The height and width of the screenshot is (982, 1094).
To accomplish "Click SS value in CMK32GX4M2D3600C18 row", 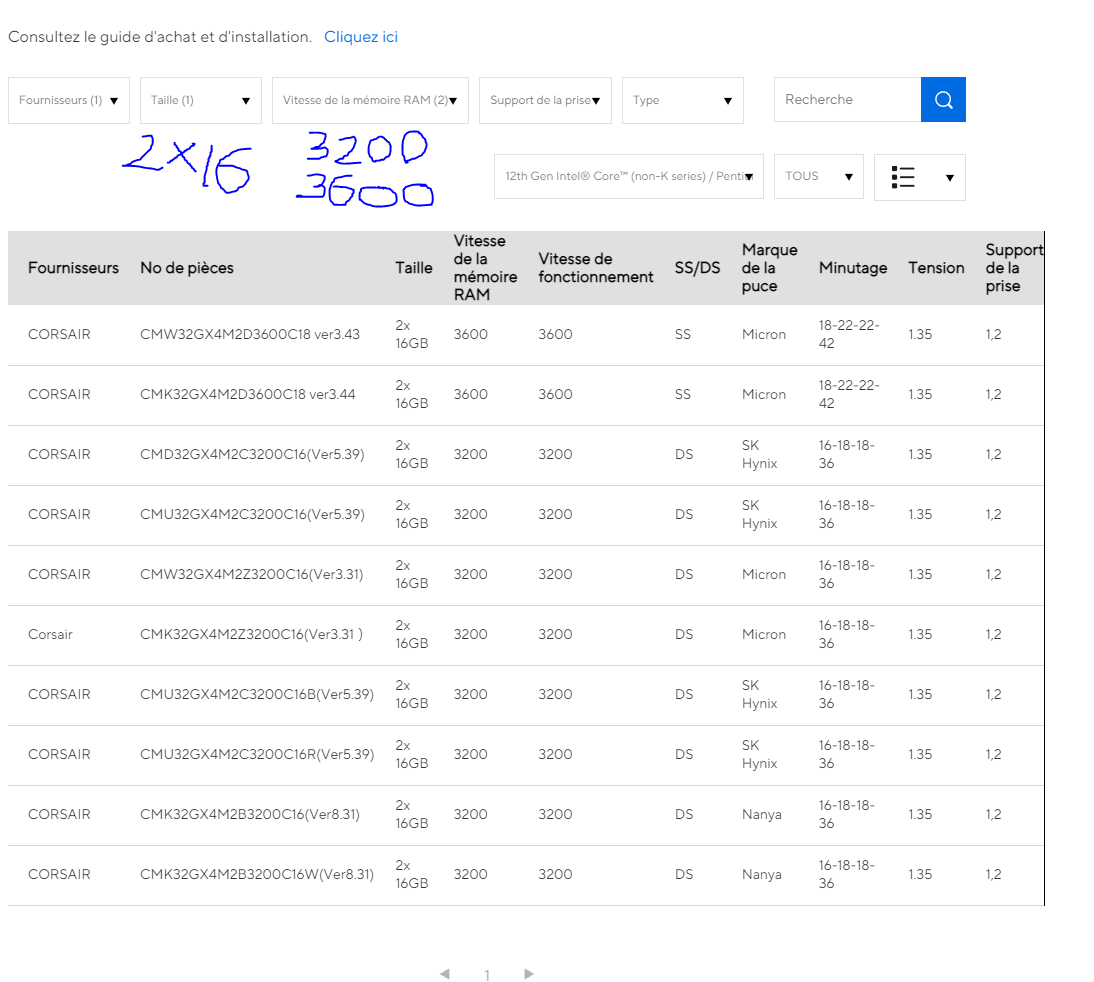I will point(682,394).
